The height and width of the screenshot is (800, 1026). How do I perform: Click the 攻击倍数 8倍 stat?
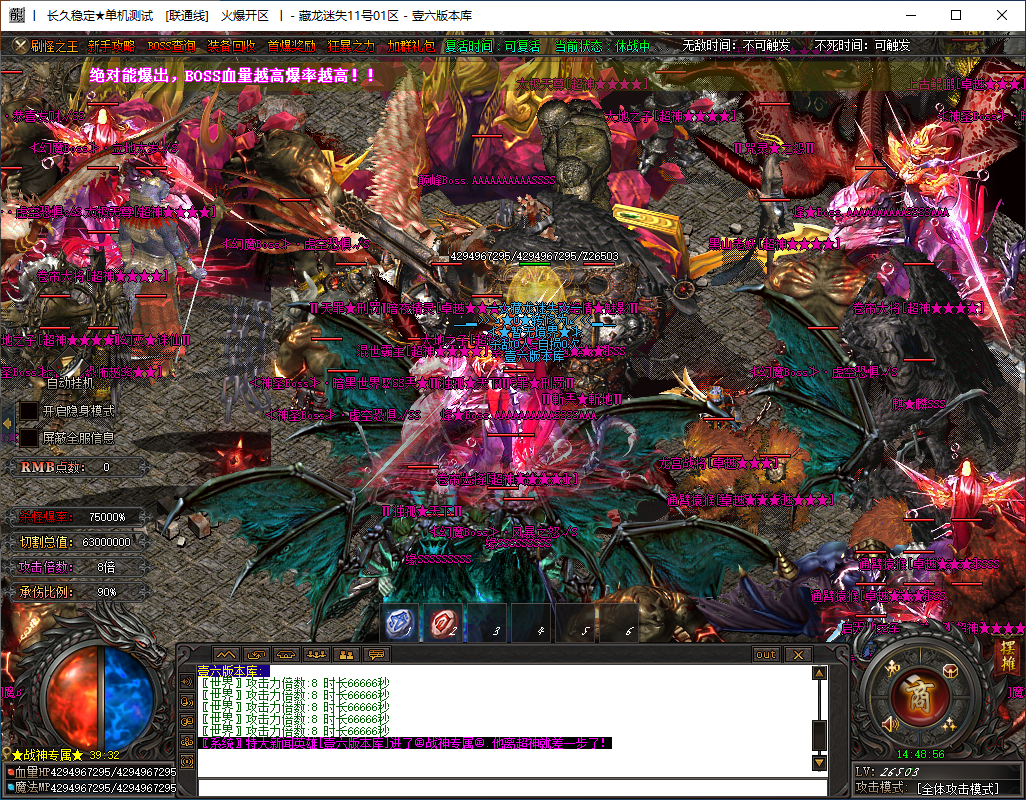pyautogui.click(x=77, y=567)
